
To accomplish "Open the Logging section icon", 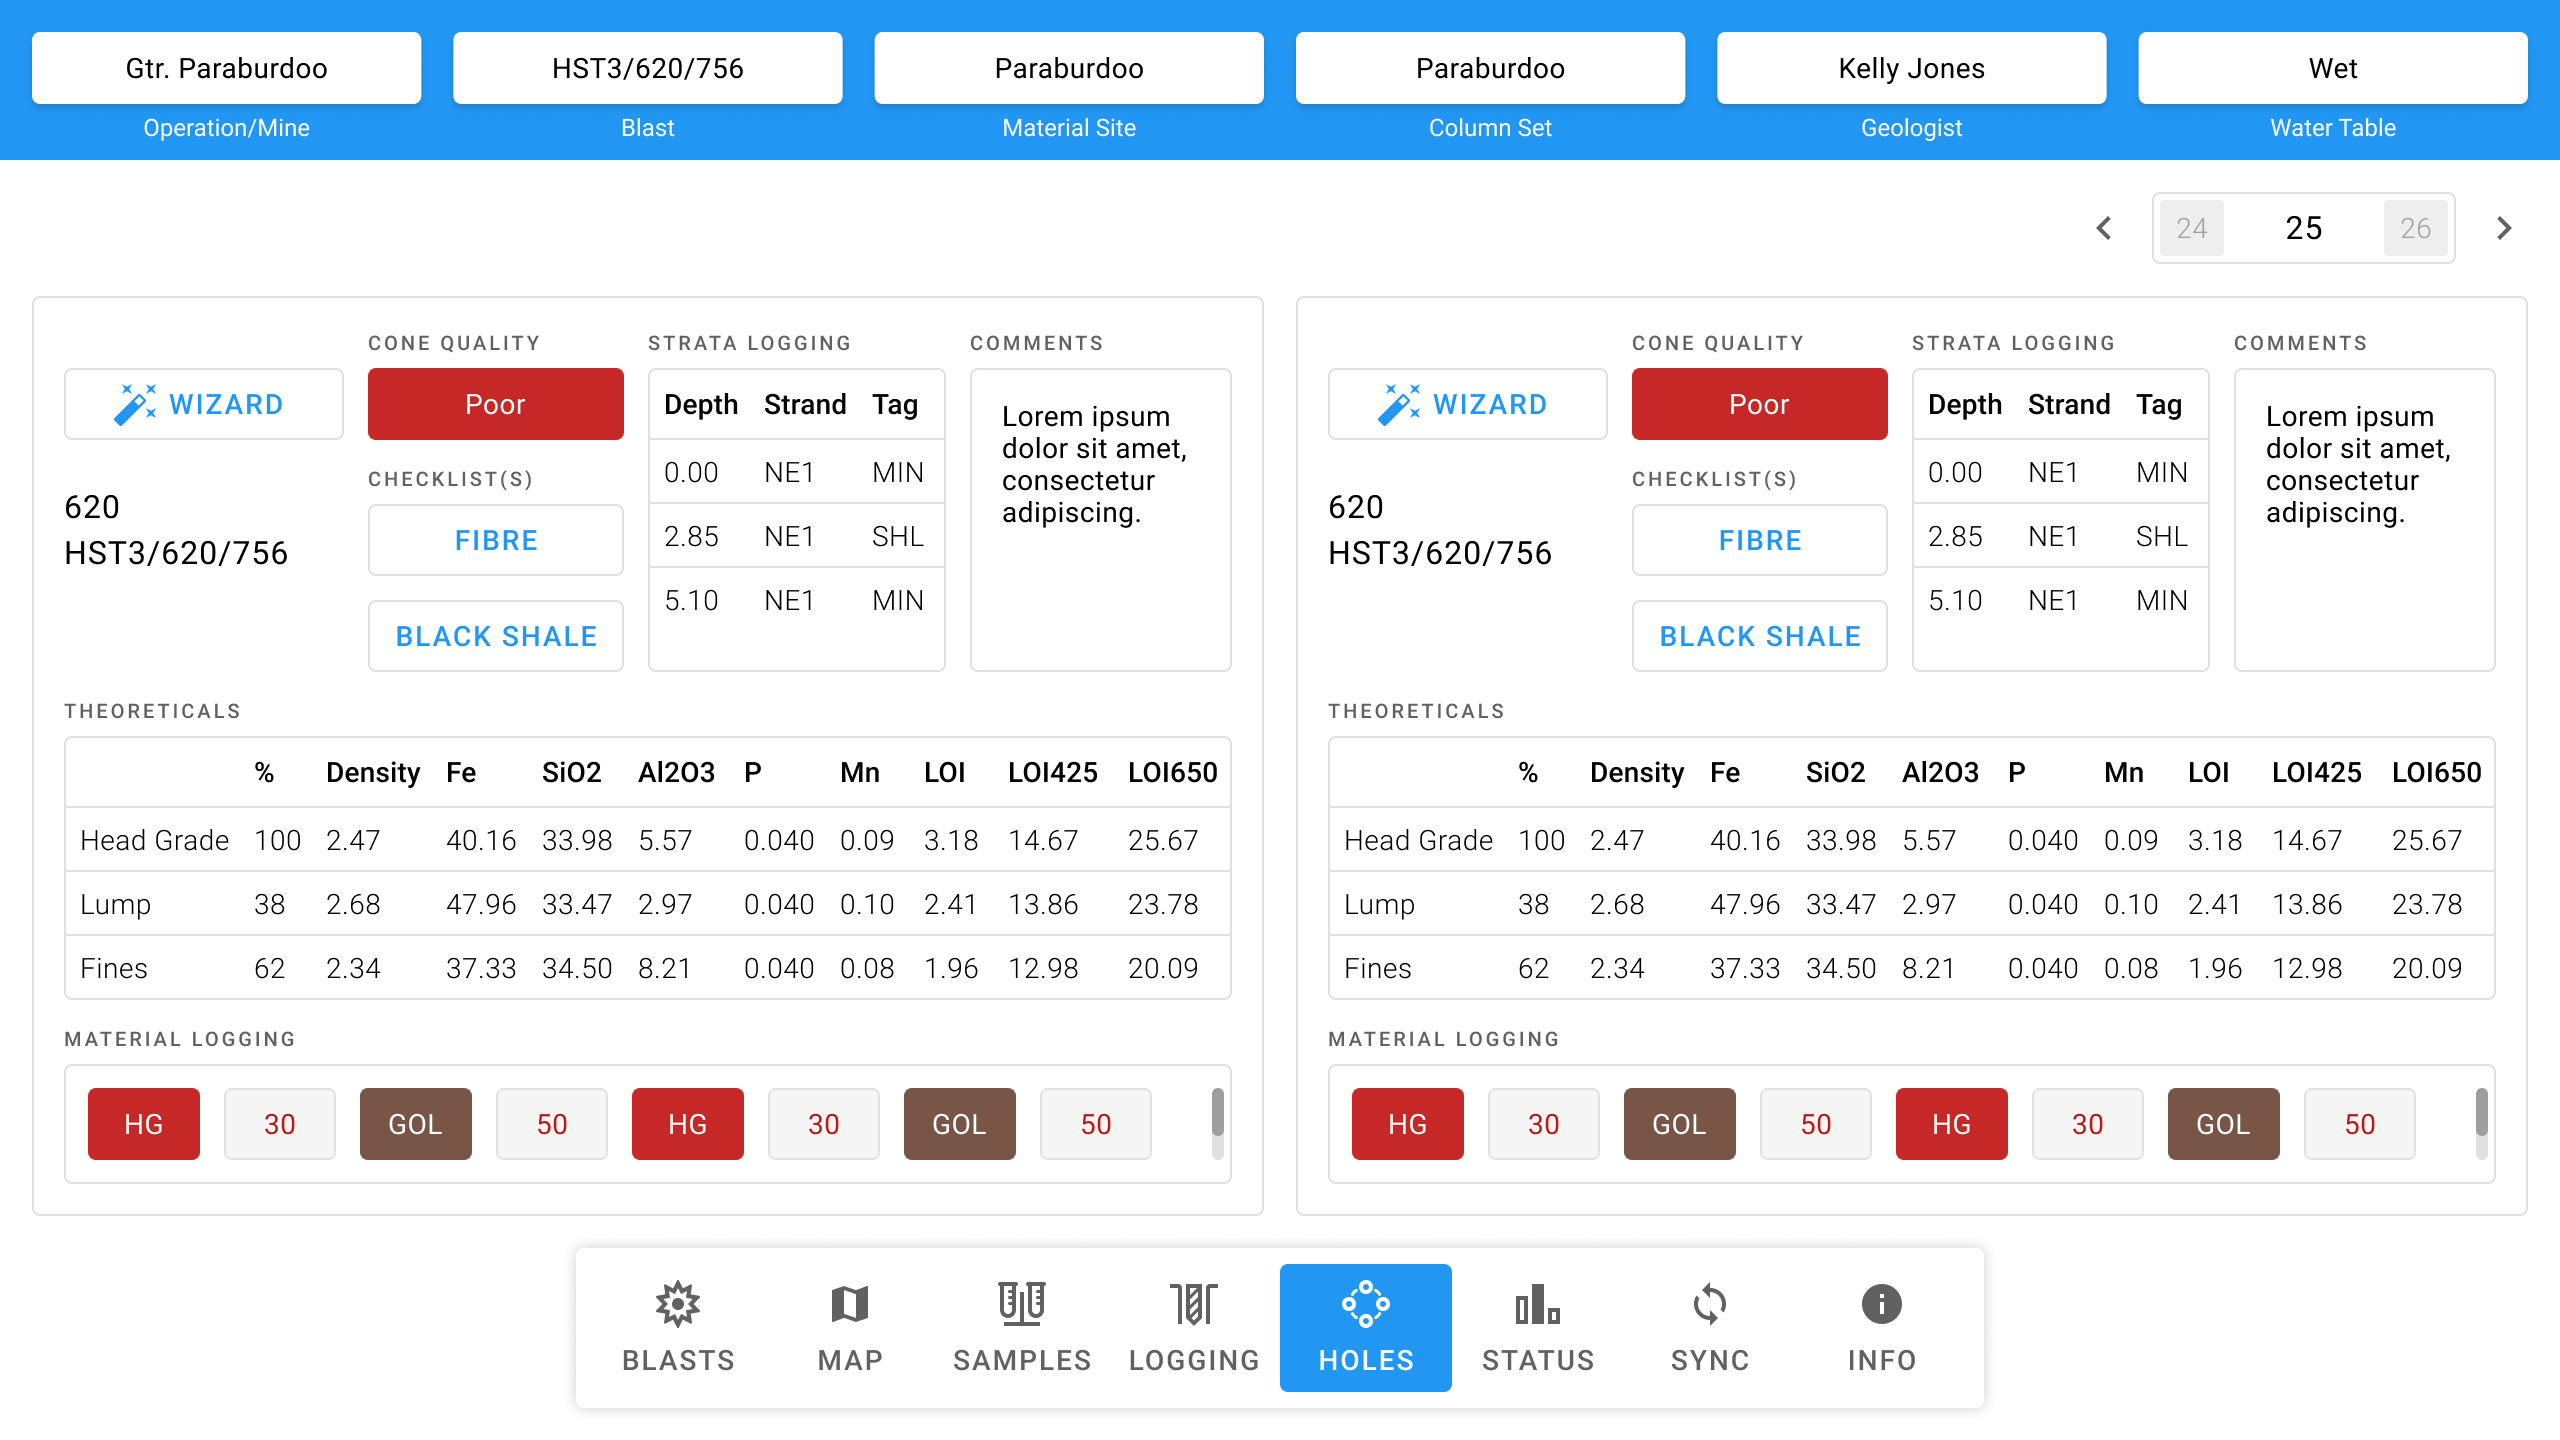I will (x=1194, y=1304).
